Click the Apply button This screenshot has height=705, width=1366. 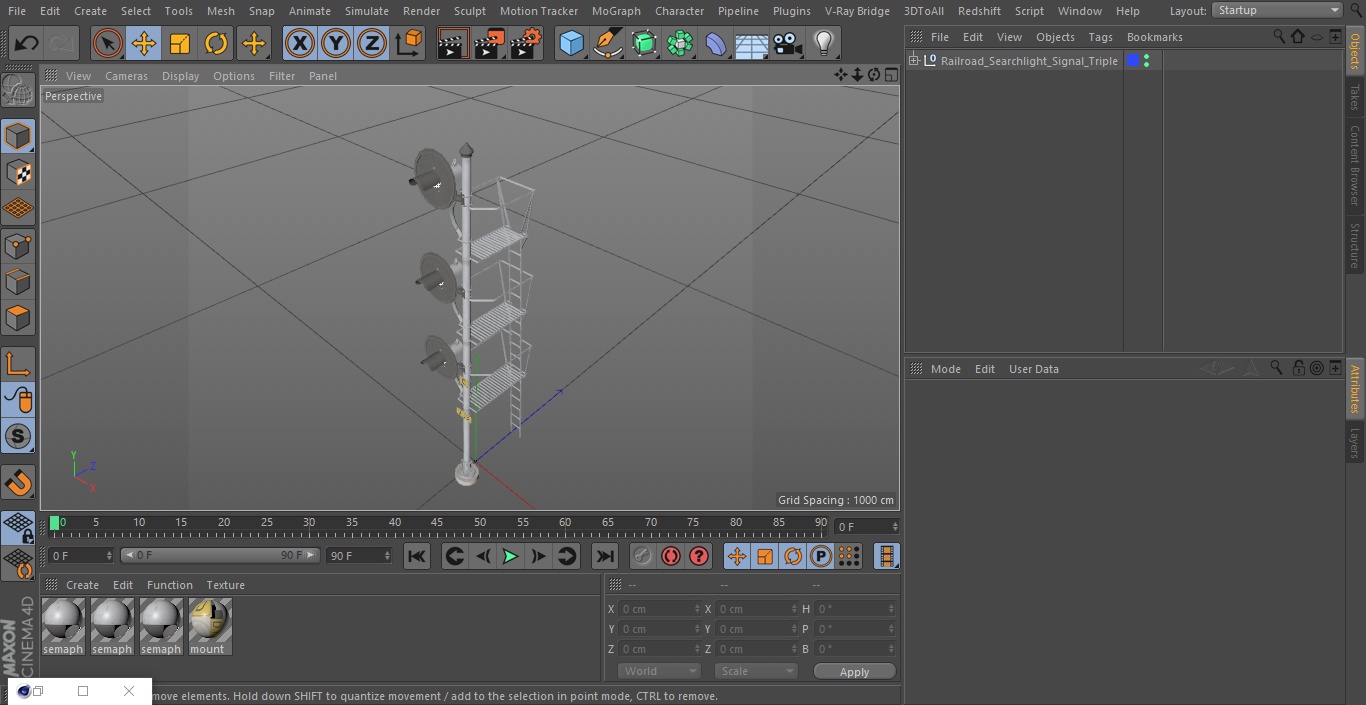854,672
